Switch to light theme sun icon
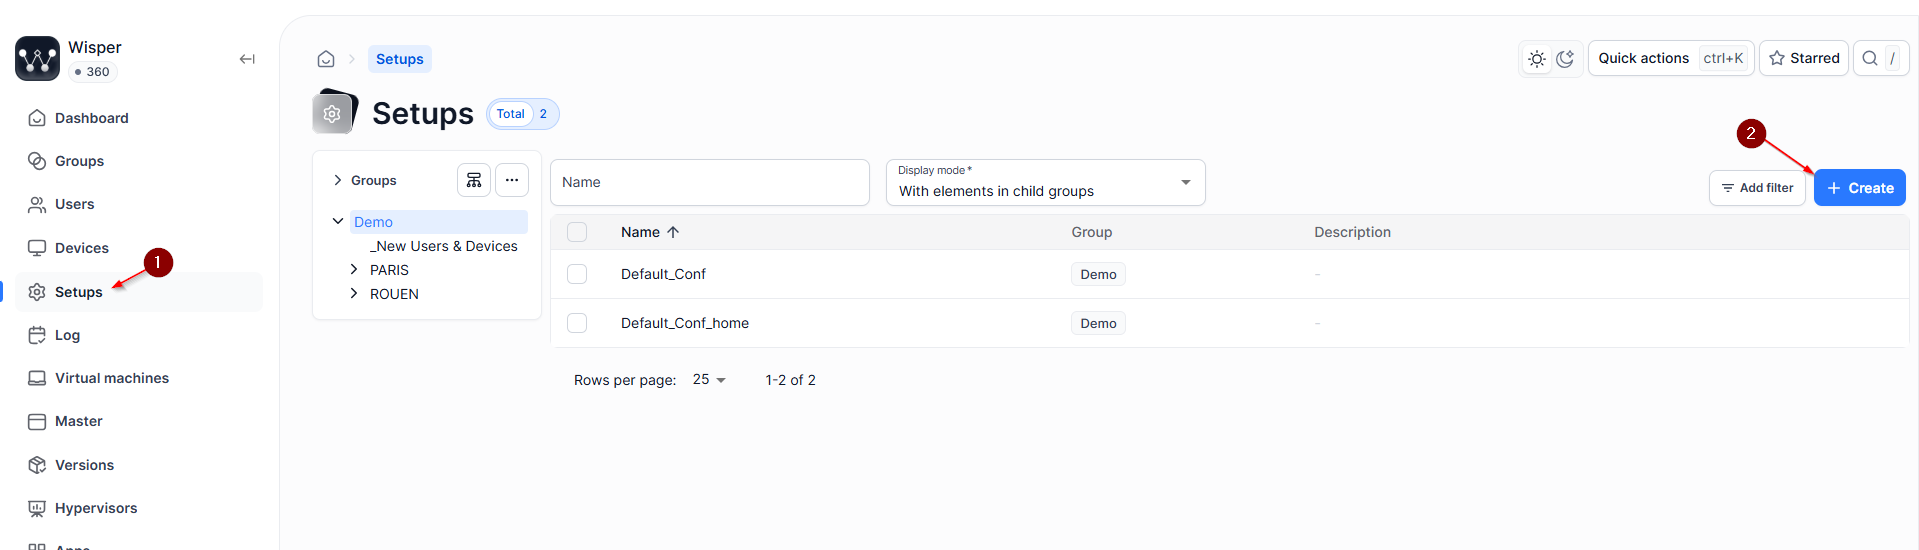Image resolution: width=1919 pixels, height=550 pixels. [1537, 59]
